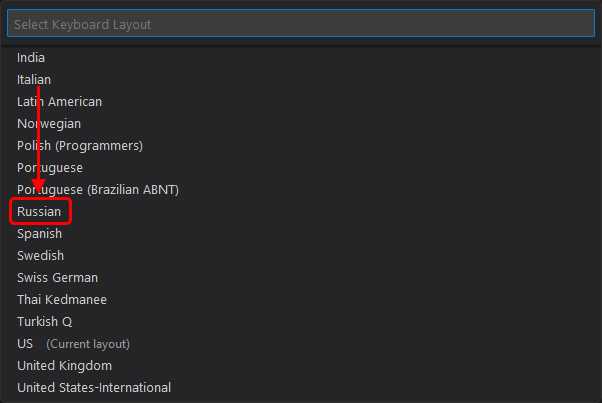Choose the Italian layout
This screenshot has width=602, height=403.
tap(34, 80)
